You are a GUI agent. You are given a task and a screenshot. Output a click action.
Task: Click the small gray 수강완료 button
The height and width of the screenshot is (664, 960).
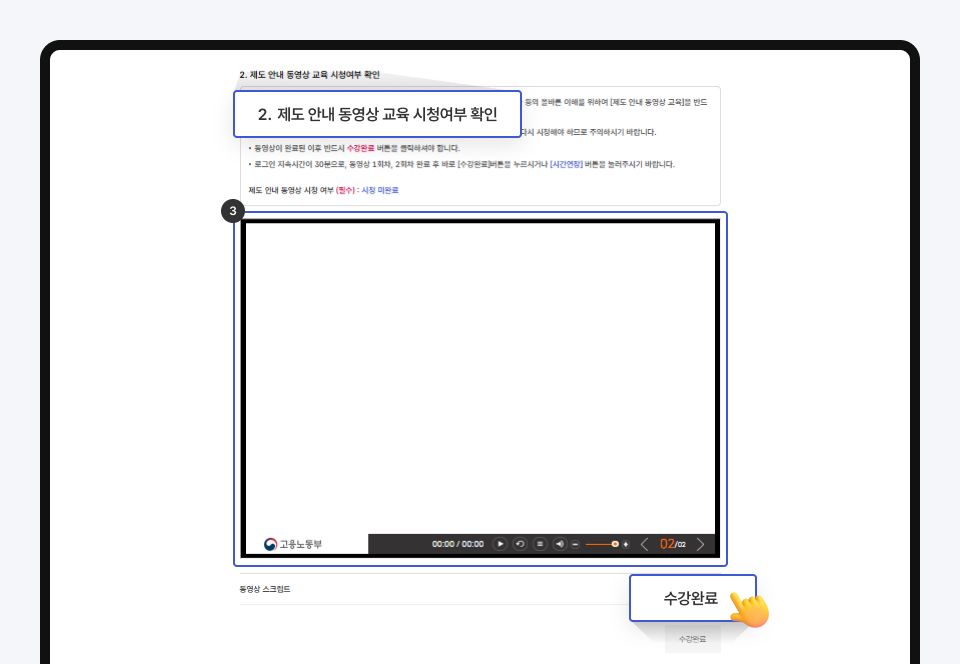(692, 638)
